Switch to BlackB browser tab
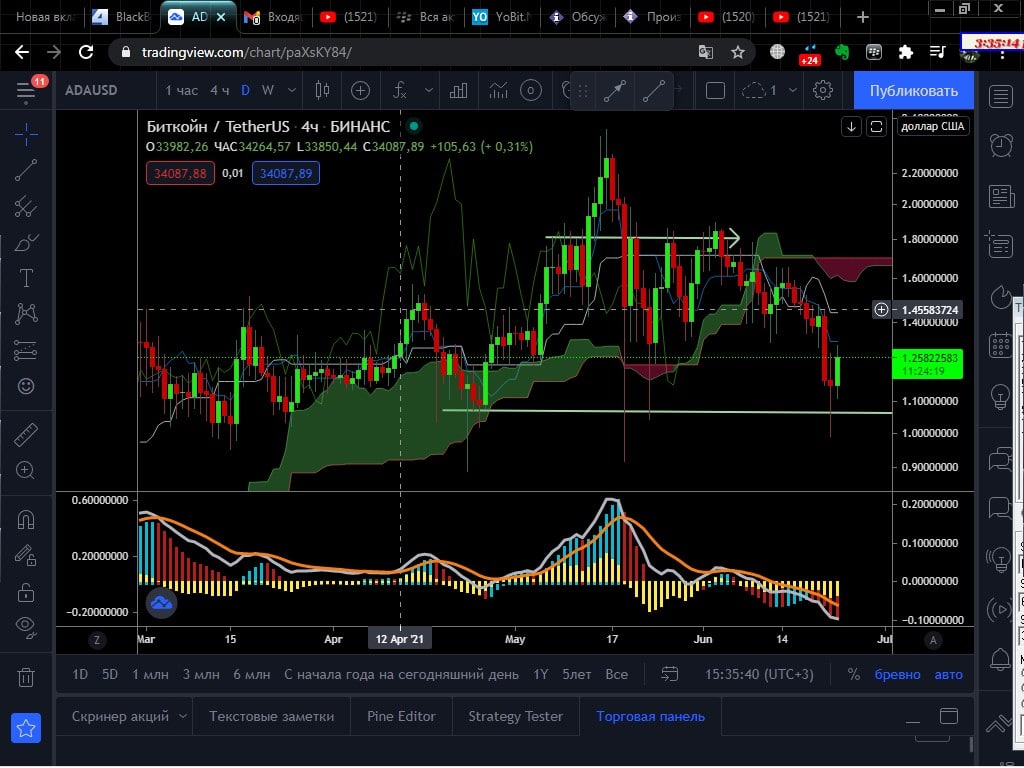The width and height of the screenshot is (1024, 768). tap(122, 17)
